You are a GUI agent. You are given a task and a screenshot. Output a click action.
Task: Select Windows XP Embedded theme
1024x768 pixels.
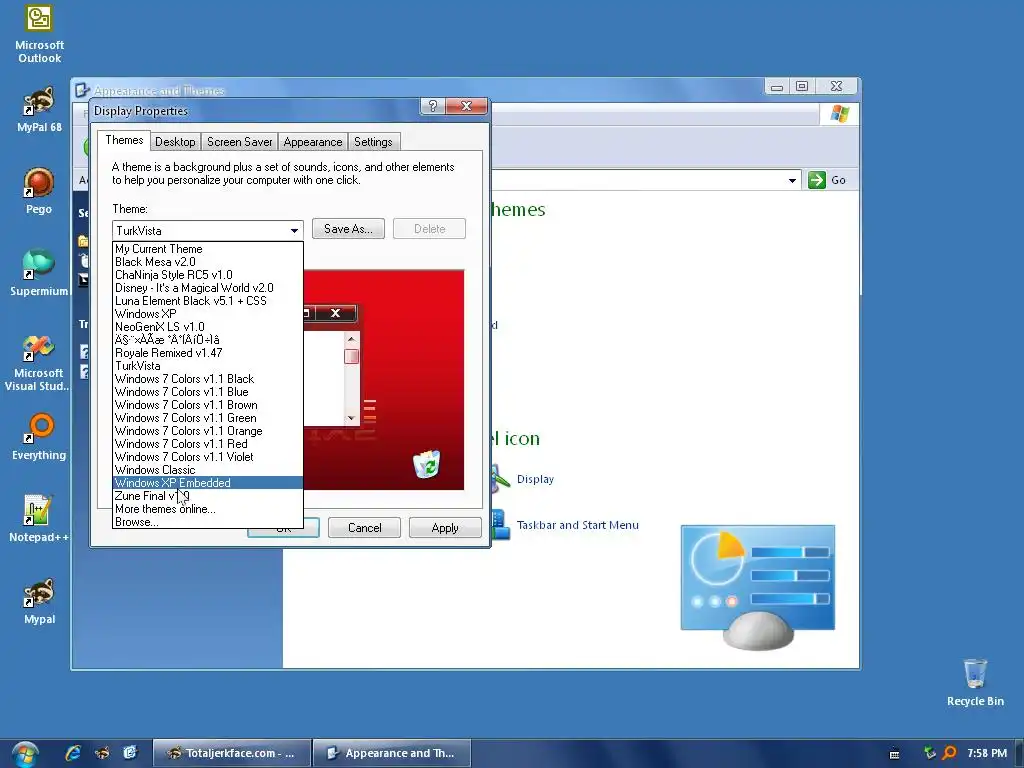[208, 483]
